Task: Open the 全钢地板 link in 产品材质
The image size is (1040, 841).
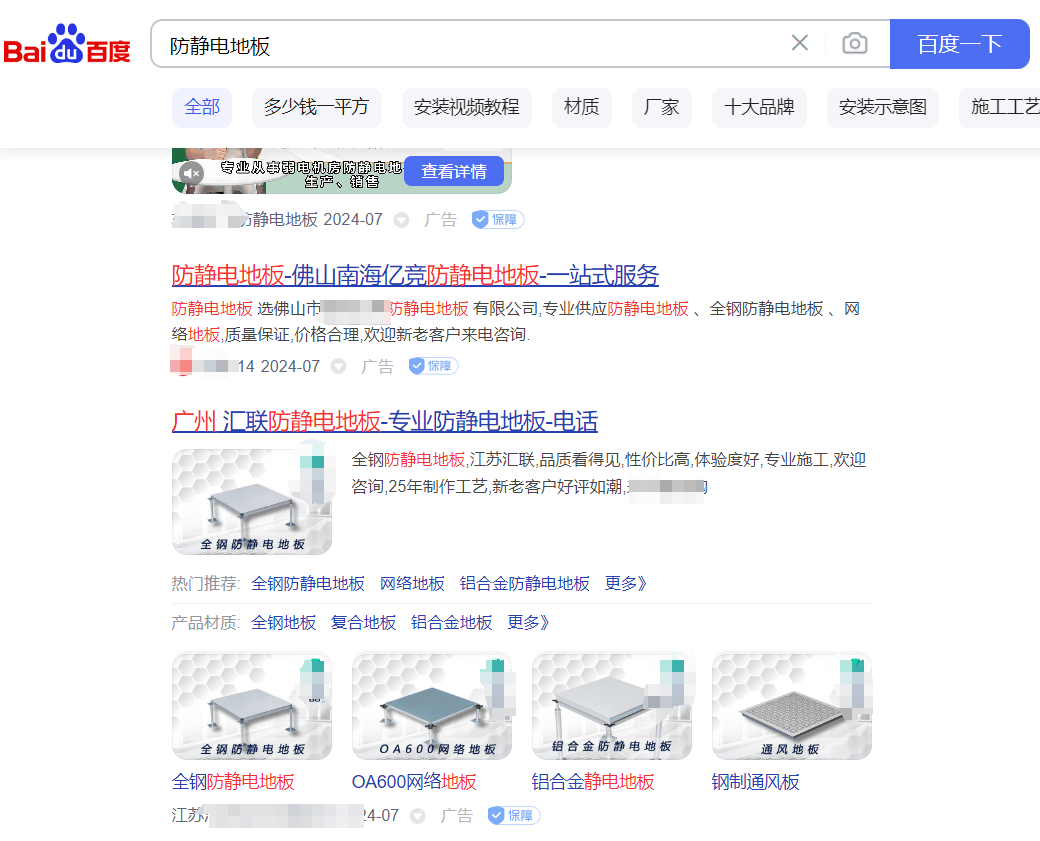Action: [283, 623]
